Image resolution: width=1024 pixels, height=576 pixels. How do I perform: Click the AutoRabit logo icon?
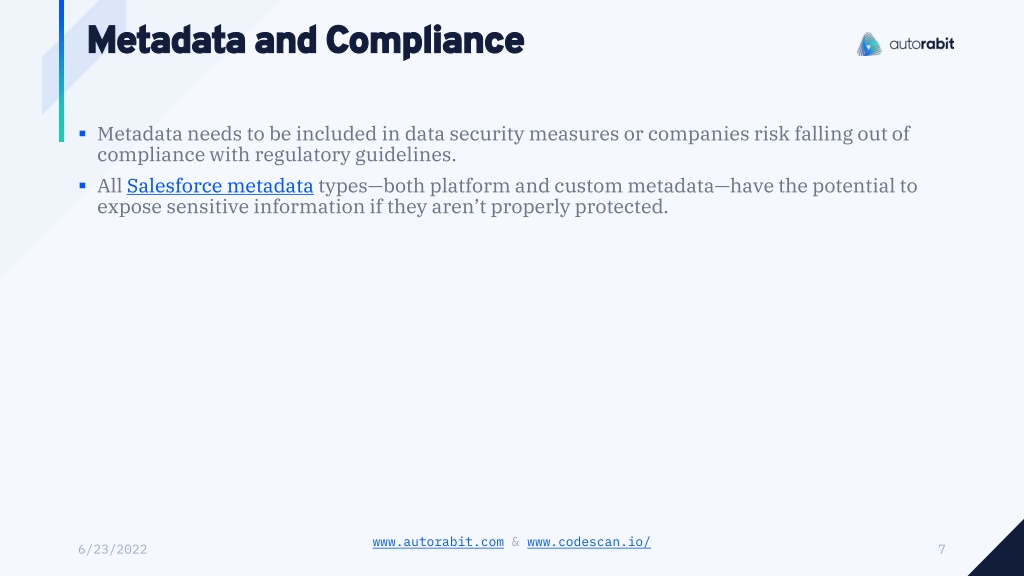(869, 44)
